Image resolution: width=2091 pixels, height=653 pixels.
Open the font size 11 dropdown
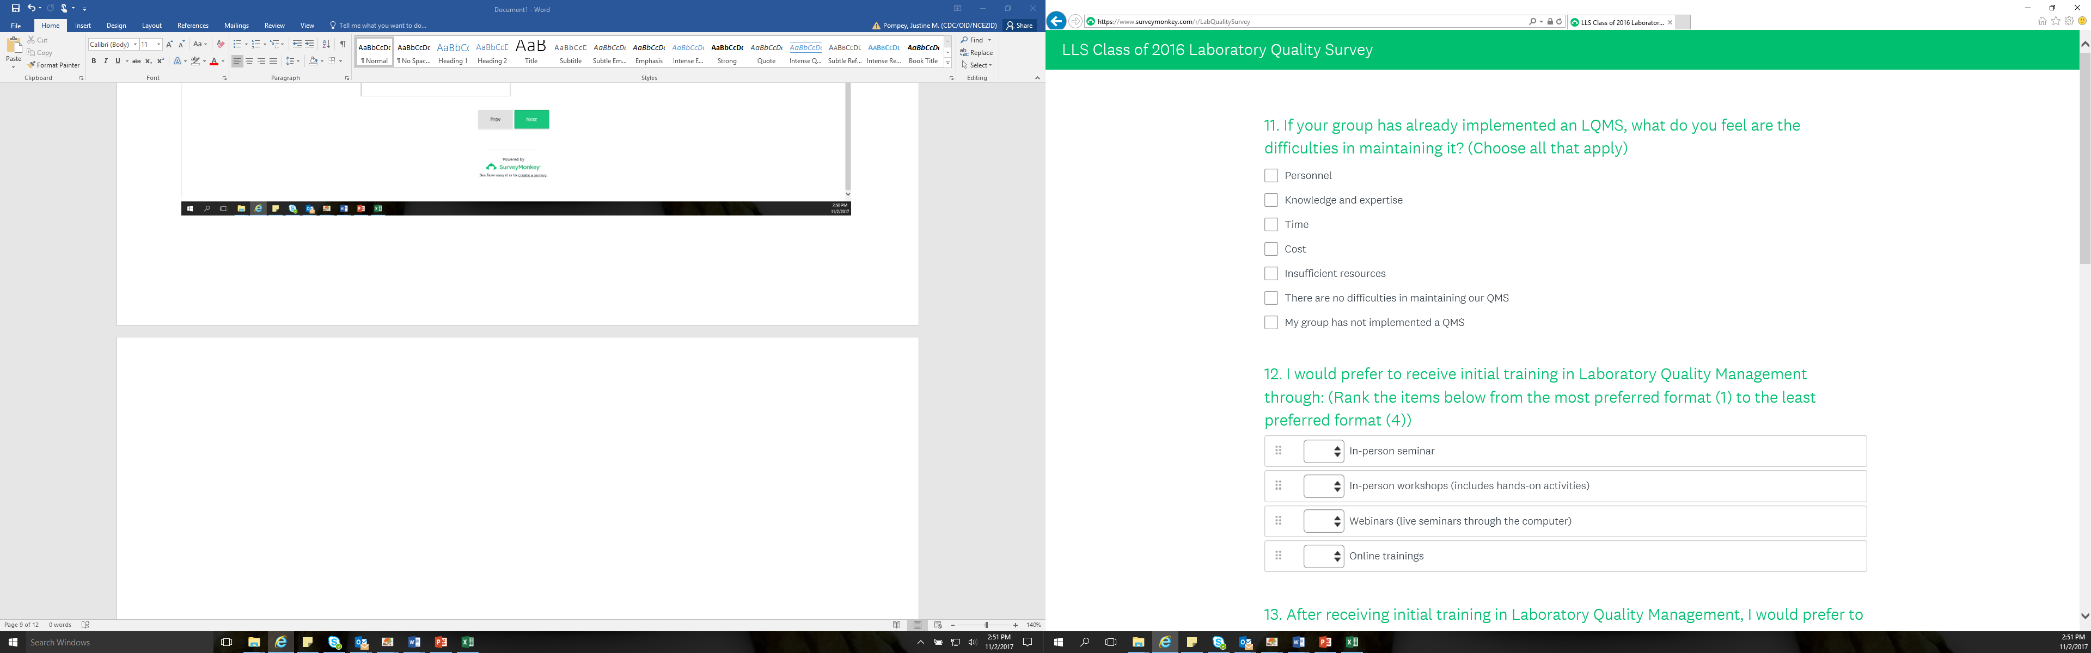point(158,44)
